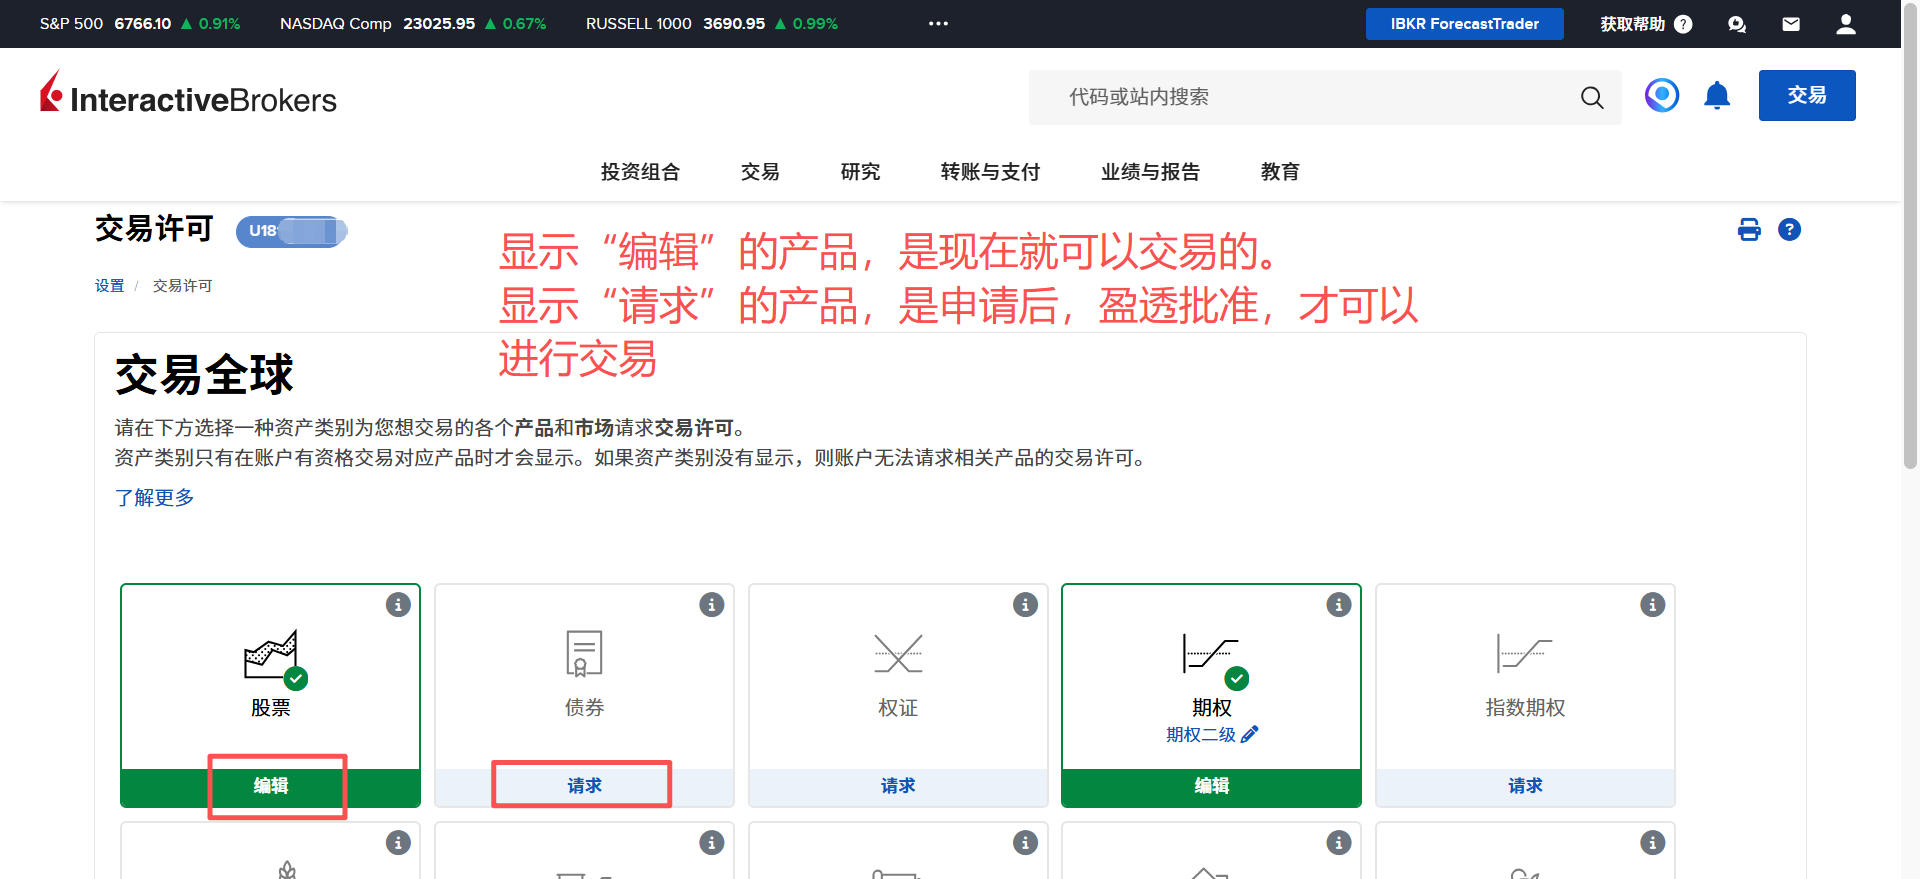
Task: Expand the ticker bar three-dots menu
Action: click(x=938, y=24)
